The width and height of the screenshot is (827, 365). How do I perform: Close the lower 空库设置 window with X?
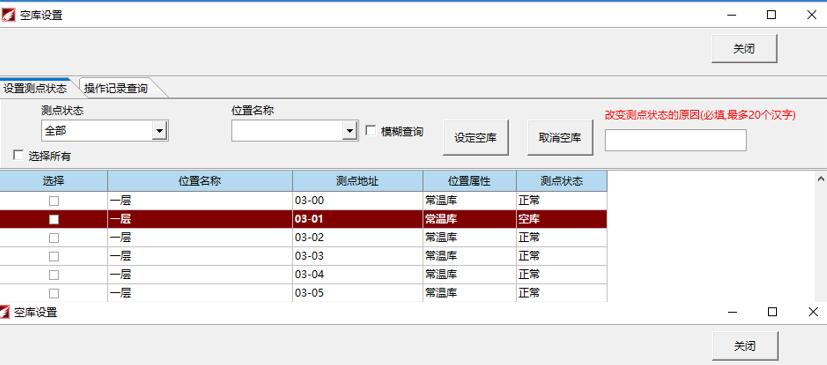tap(813, 312)
